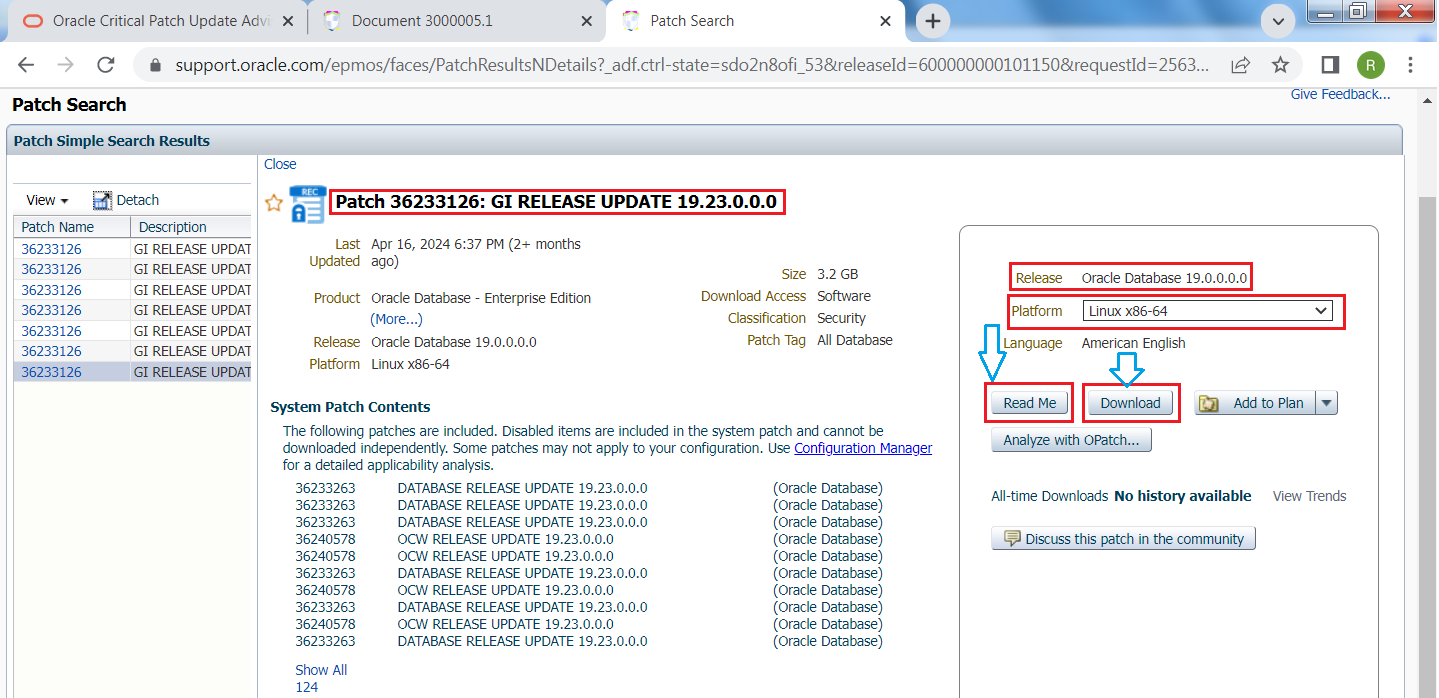Click the patch title 'Patch 36233126: GI RELEASE UPDATE 19.23.0.0.0'
Viewport: 1439px width, 698px height.
(x=556, y=202)
